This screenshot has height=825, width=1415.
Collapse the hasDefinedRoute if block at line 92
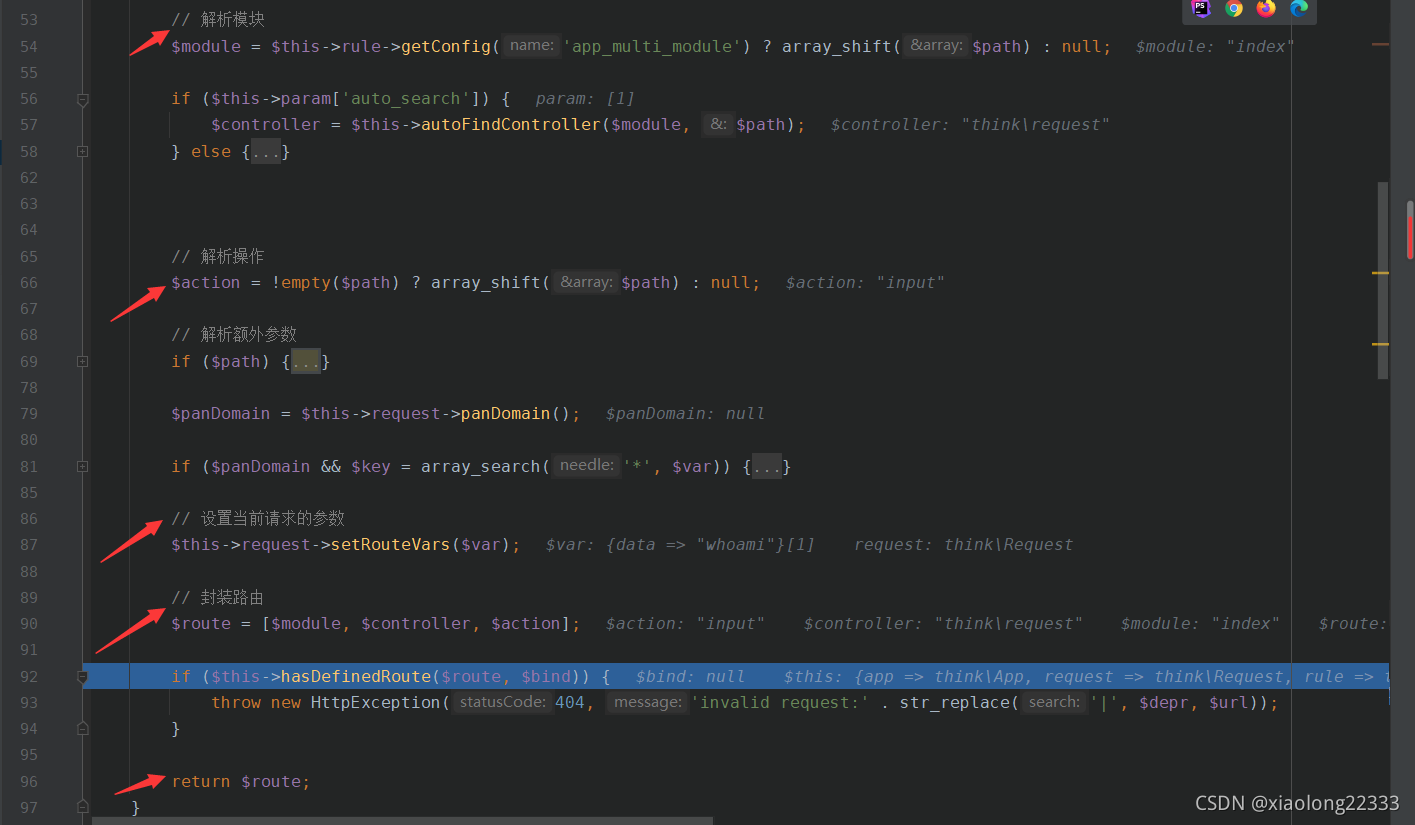[x=83, y=676]
